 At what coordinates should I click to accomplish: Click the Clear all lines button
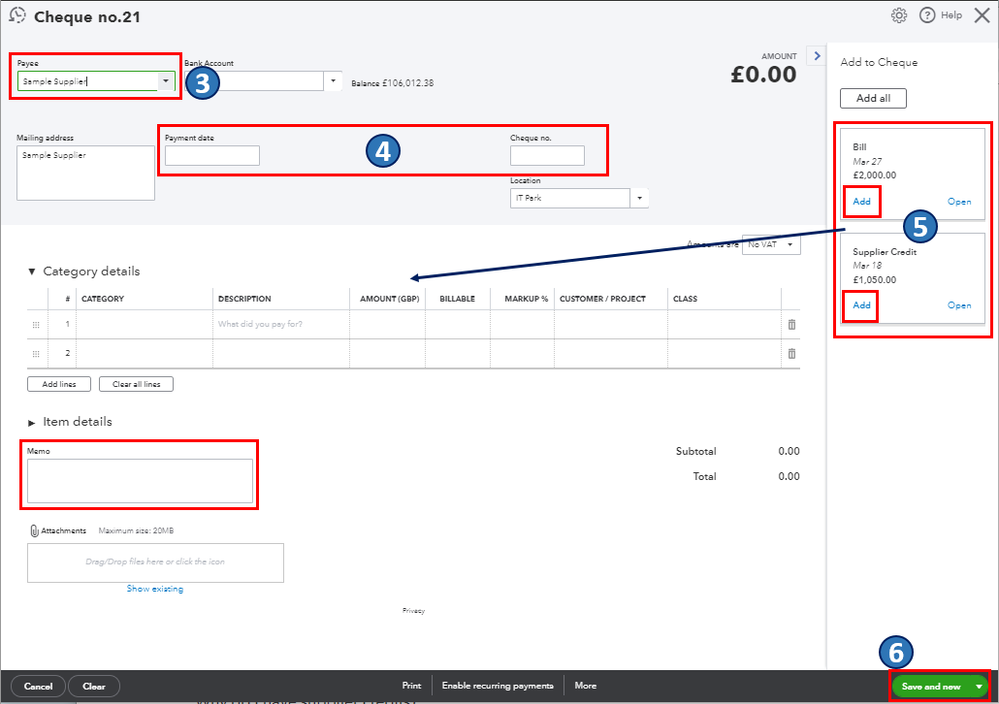(x=136, y=384)
